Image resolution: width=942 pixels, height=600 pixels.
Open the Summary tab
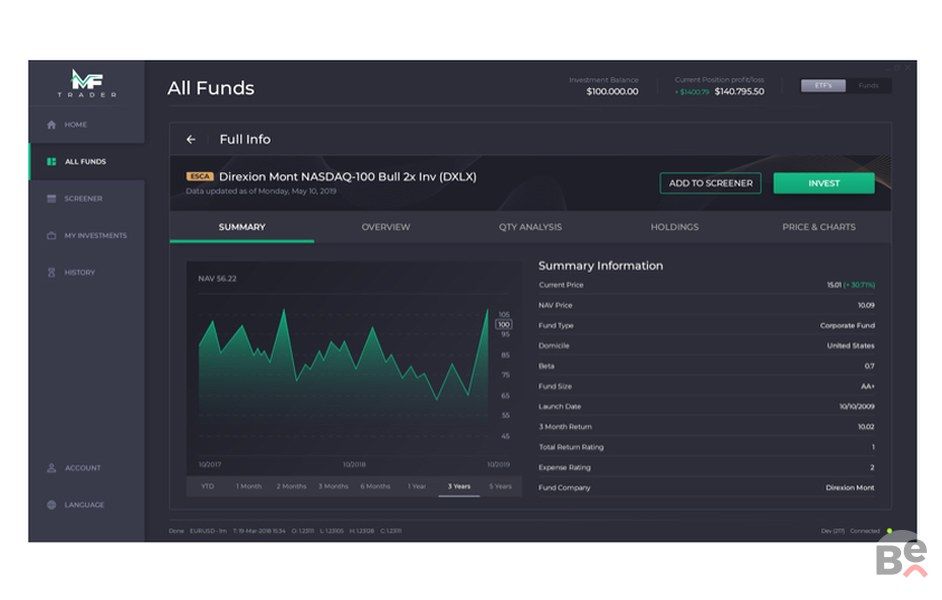(242, 227)
